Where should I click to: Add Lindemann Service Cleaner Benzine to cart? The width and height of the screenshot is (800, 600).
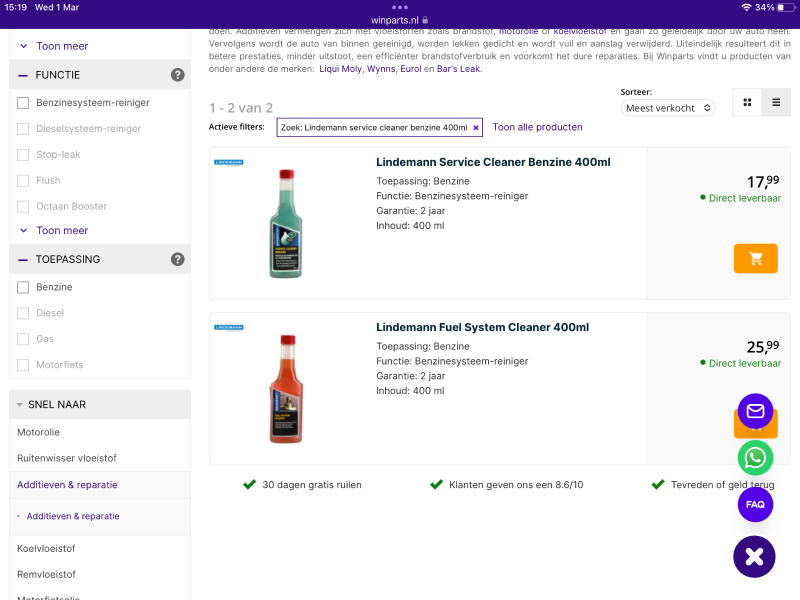(x=755, y=258)
